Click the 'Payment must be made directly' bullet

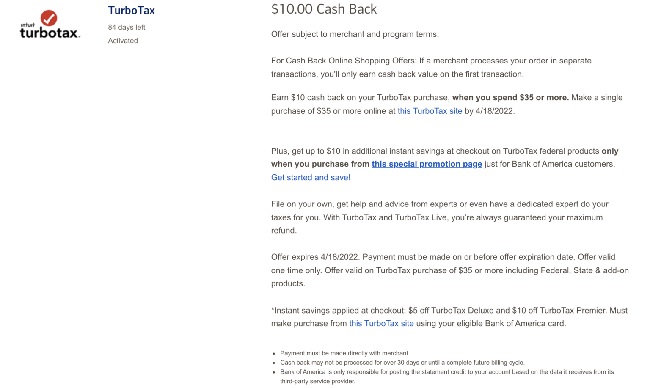click(x=344, y=353)
